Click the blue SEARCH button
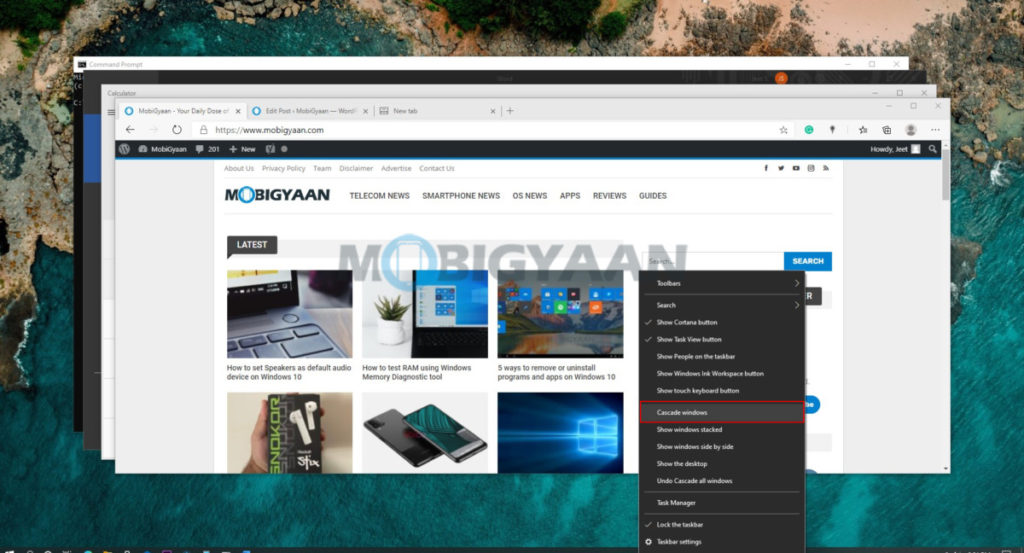 click(x=808, y=261)
